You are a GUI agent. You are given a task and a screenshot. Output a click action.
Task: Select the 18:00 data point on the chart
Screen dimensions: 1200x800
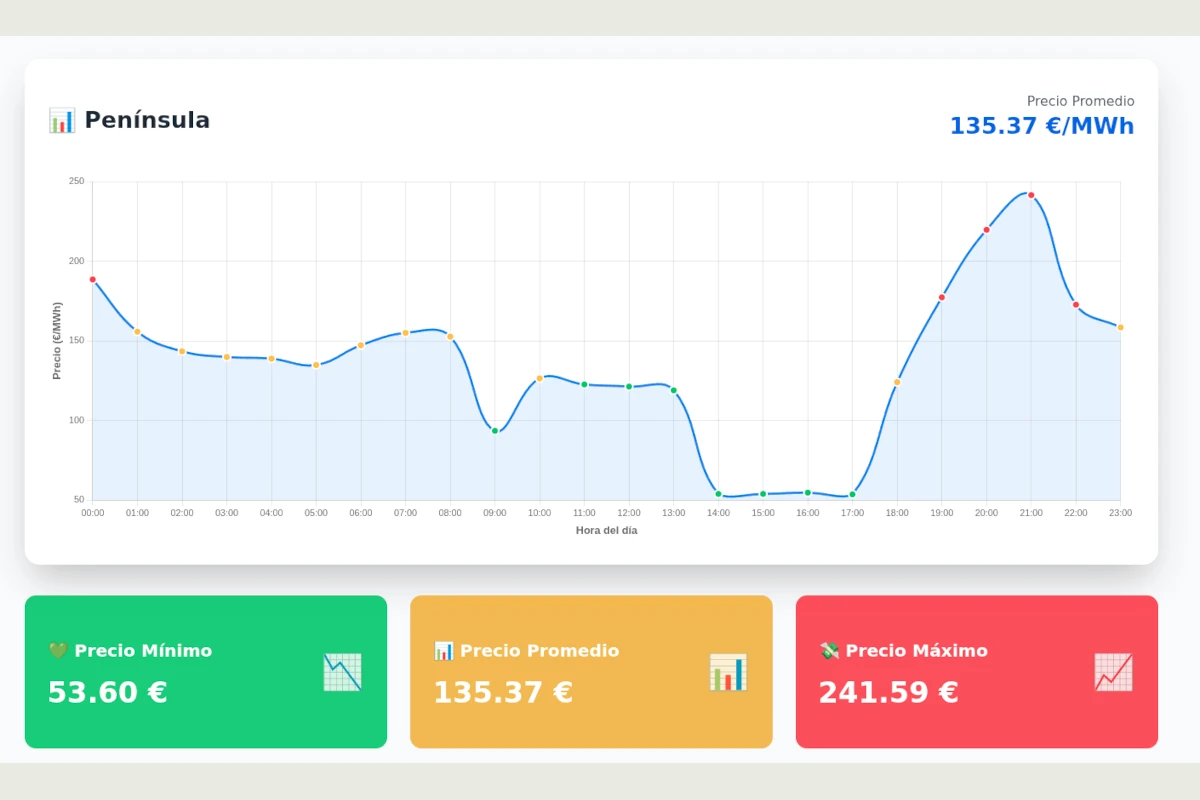897,382
